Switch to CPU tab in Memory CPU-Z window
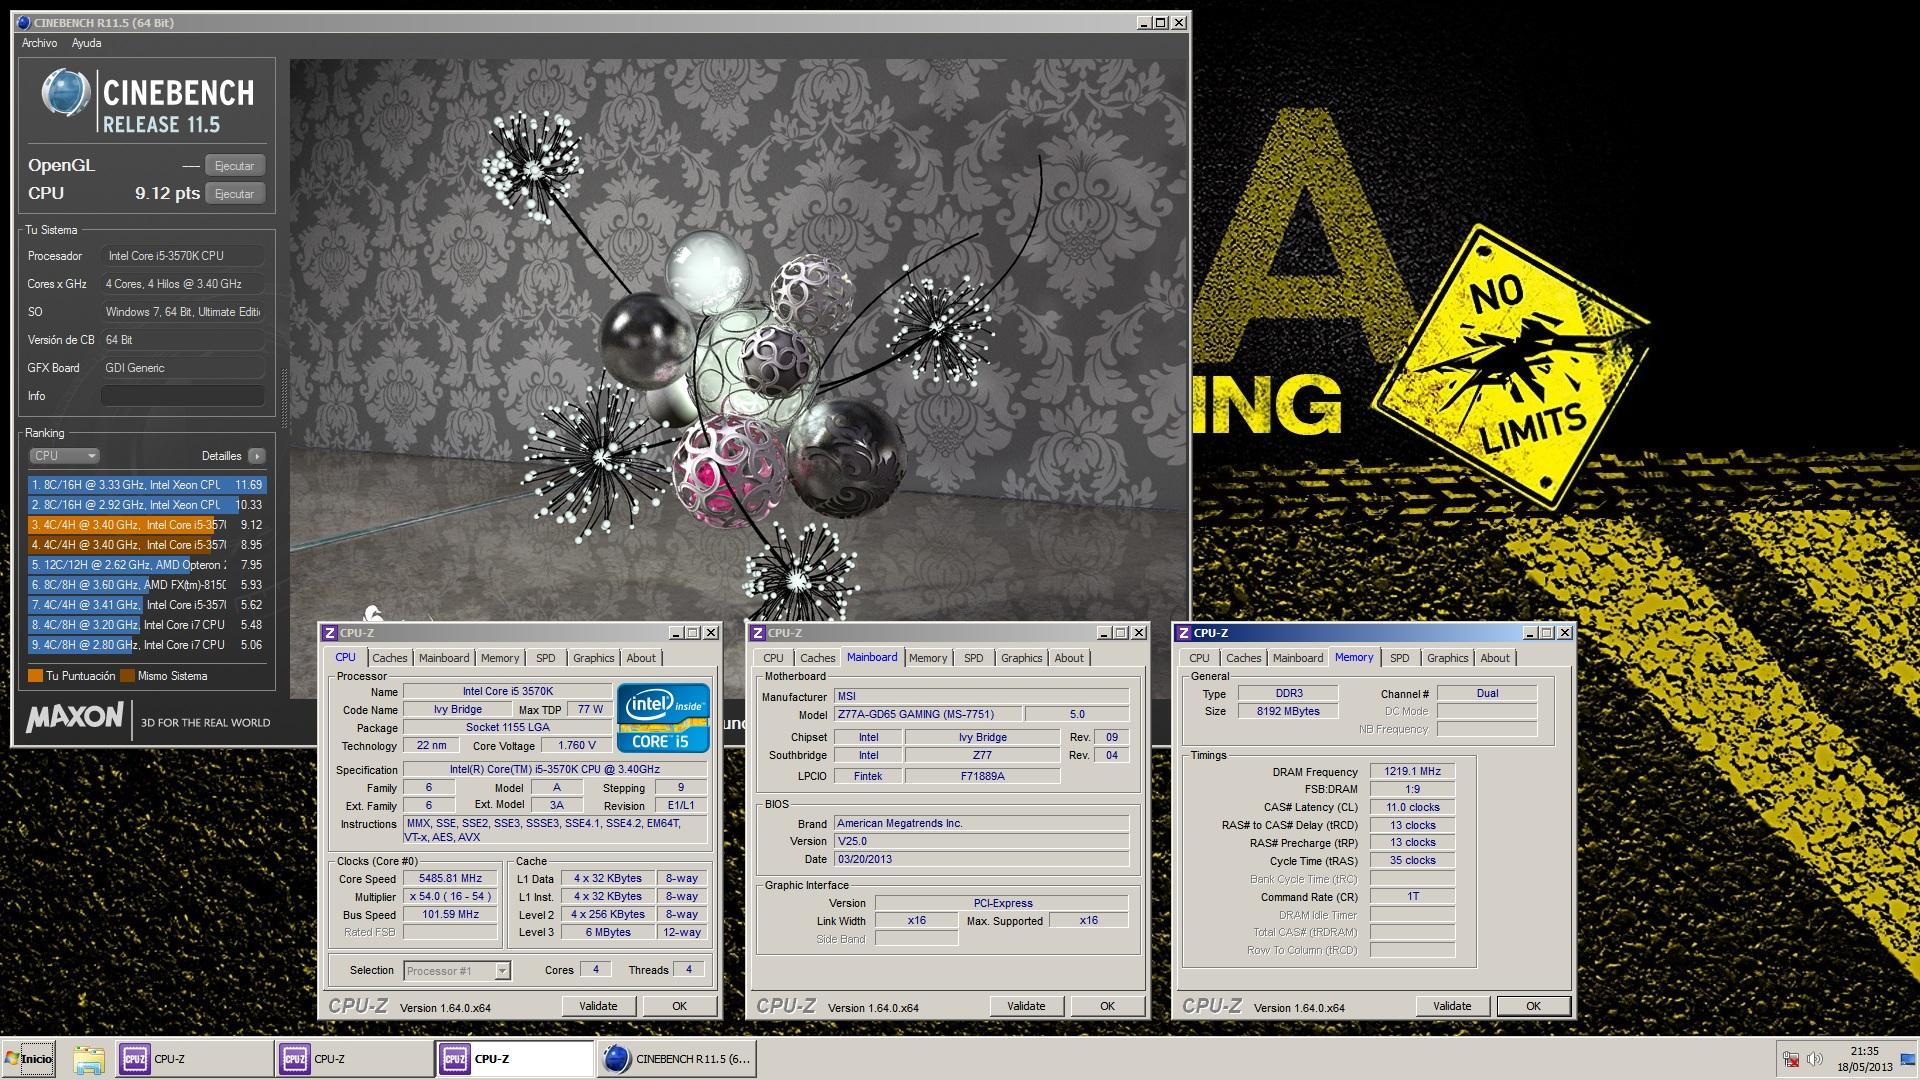Viewport: 1920px width, 1080px height. pos(1200,658)
